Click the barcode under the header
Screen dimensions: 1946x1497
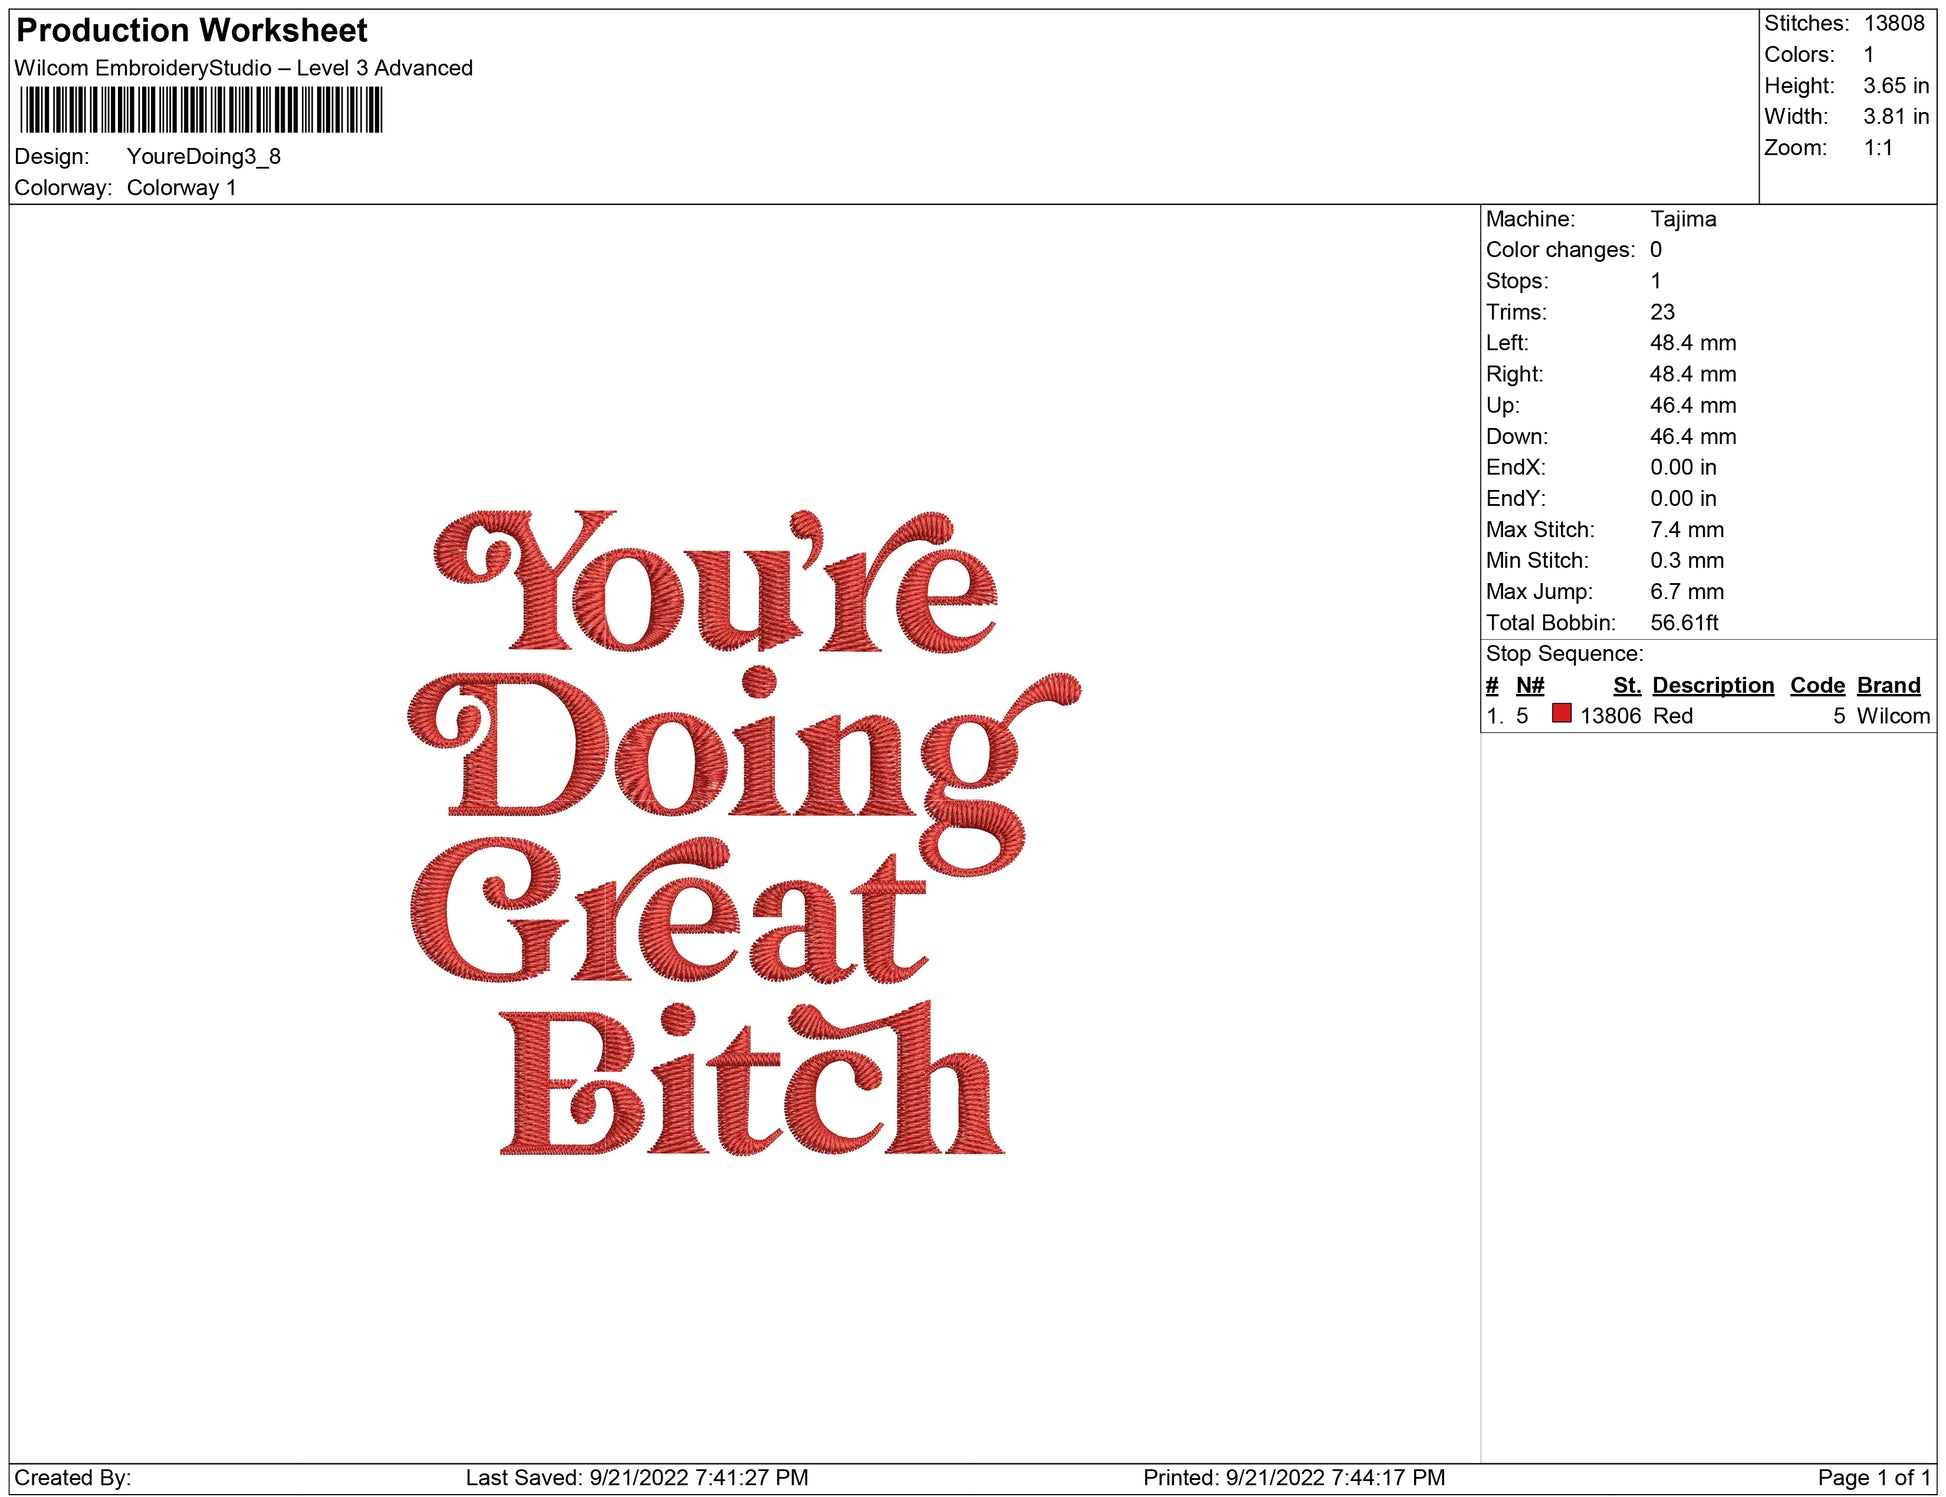click(201, 110)
